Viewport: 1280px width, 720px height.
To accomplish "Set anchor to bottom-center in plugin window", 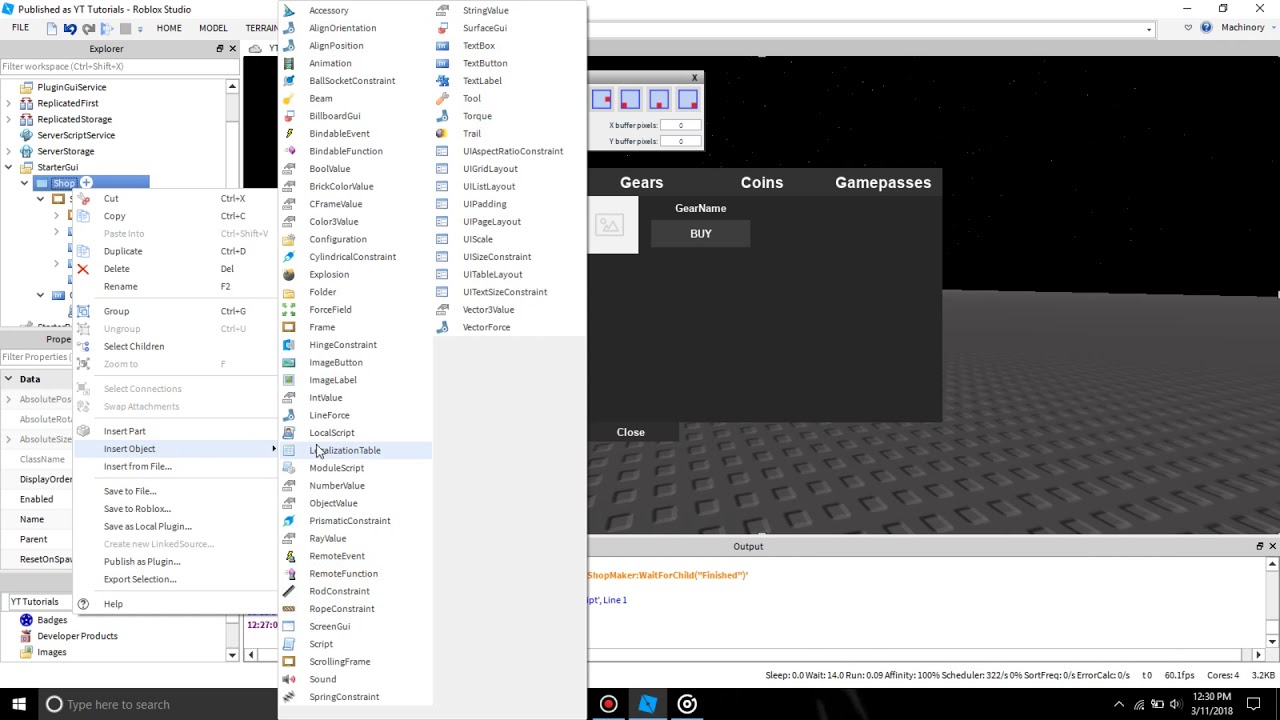I will pos(659,99).
